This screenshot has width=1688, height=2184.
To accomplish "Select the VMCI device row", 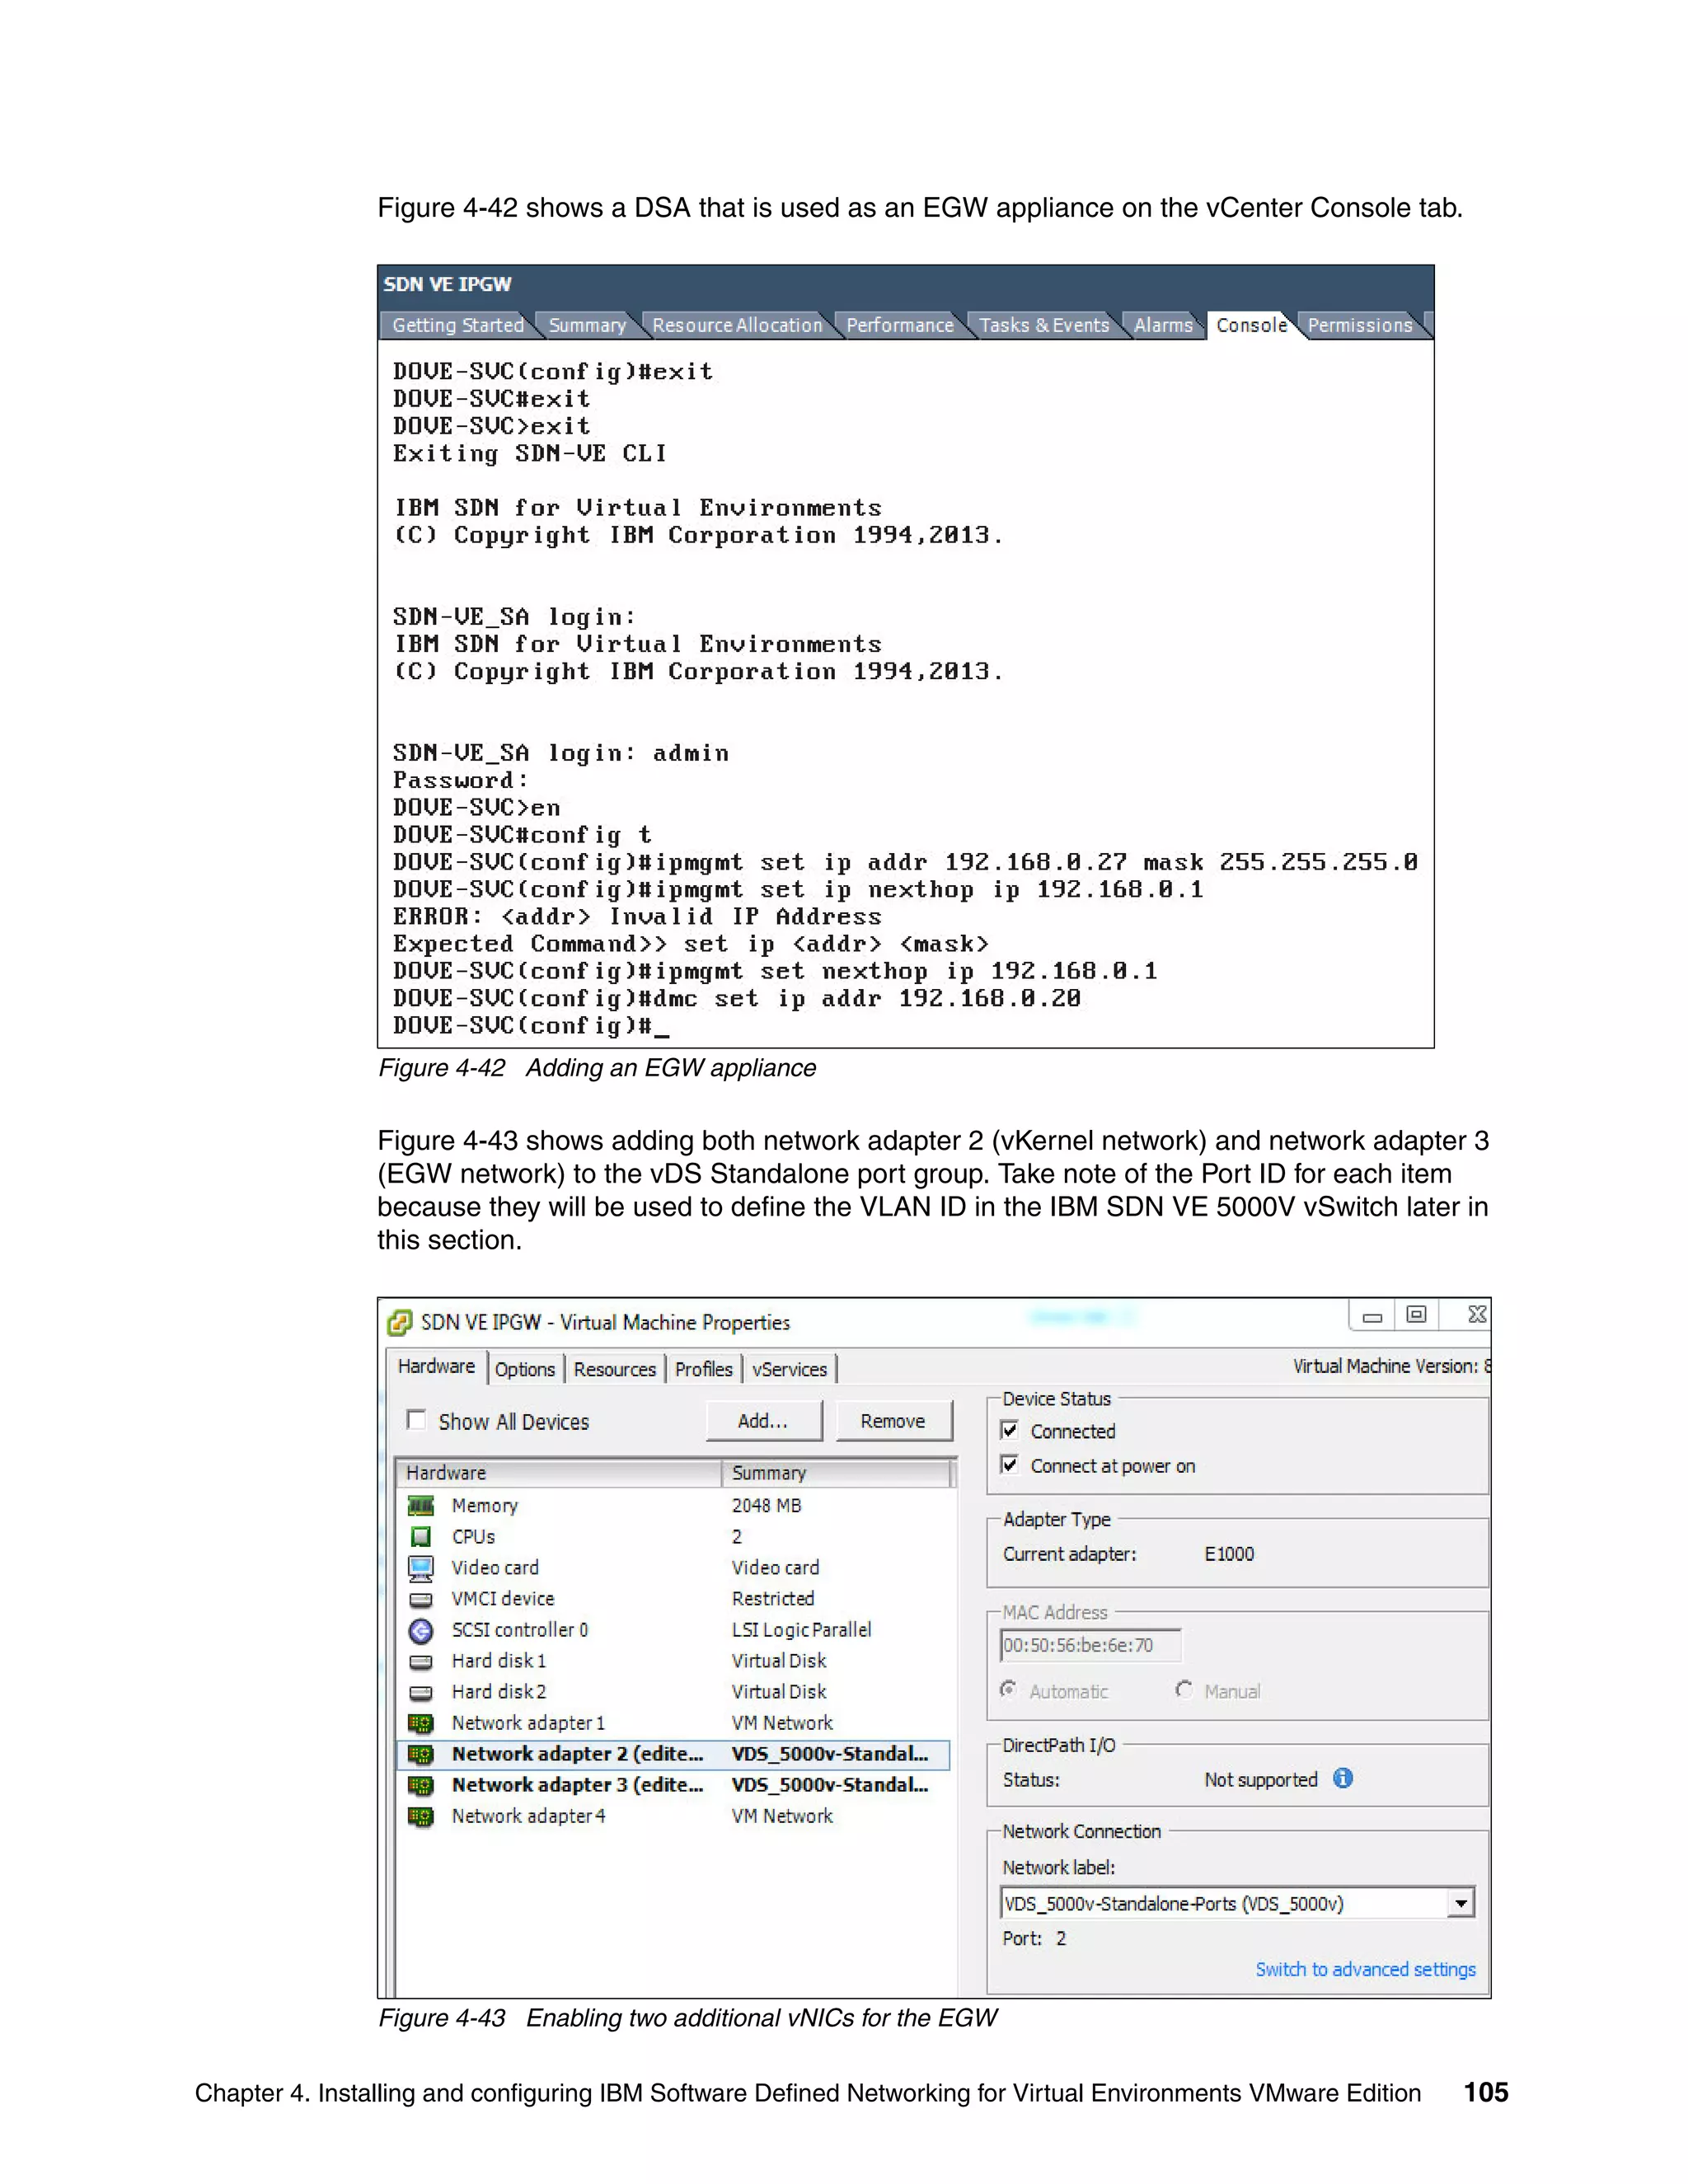I will (x=673, y=1598).
